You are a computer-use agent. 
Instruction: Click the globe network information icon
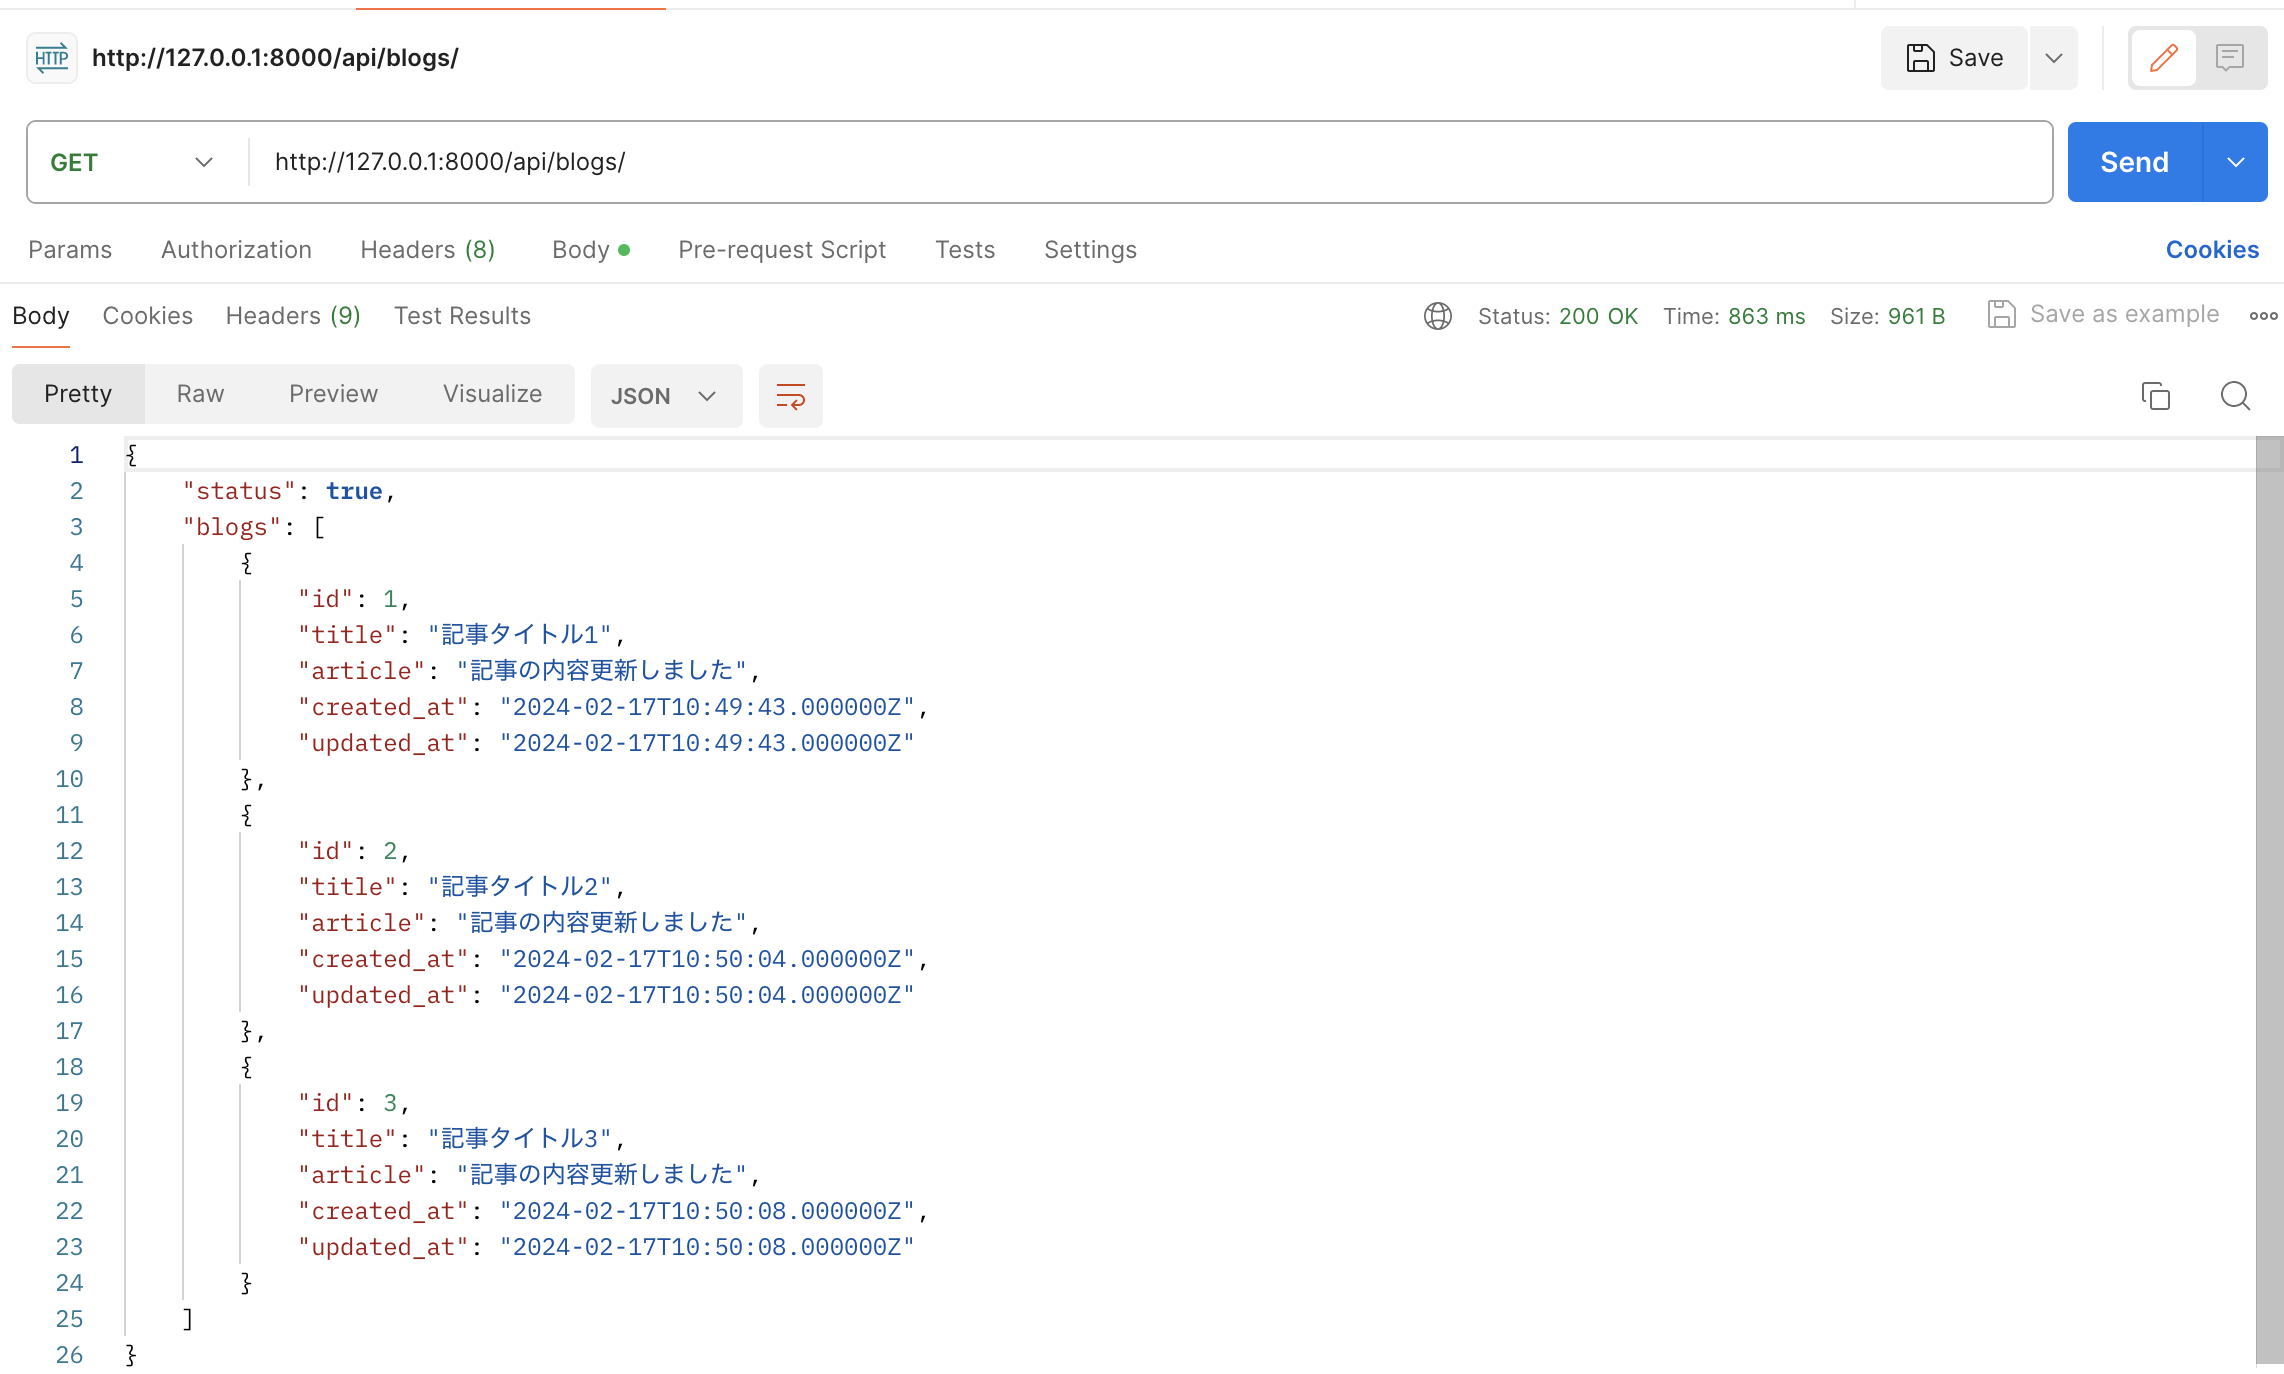(1437, 315)
